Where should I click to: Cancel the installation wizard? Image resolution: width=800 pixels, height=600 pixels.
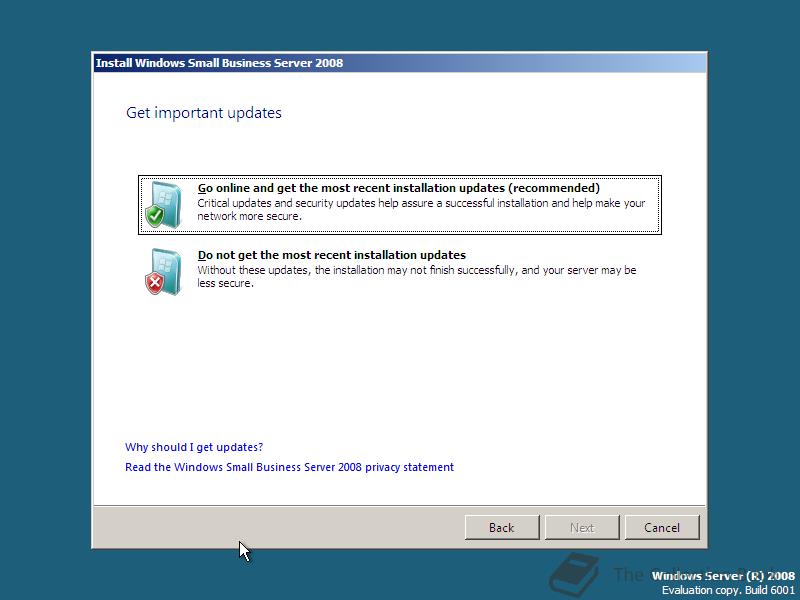(662, 528)
